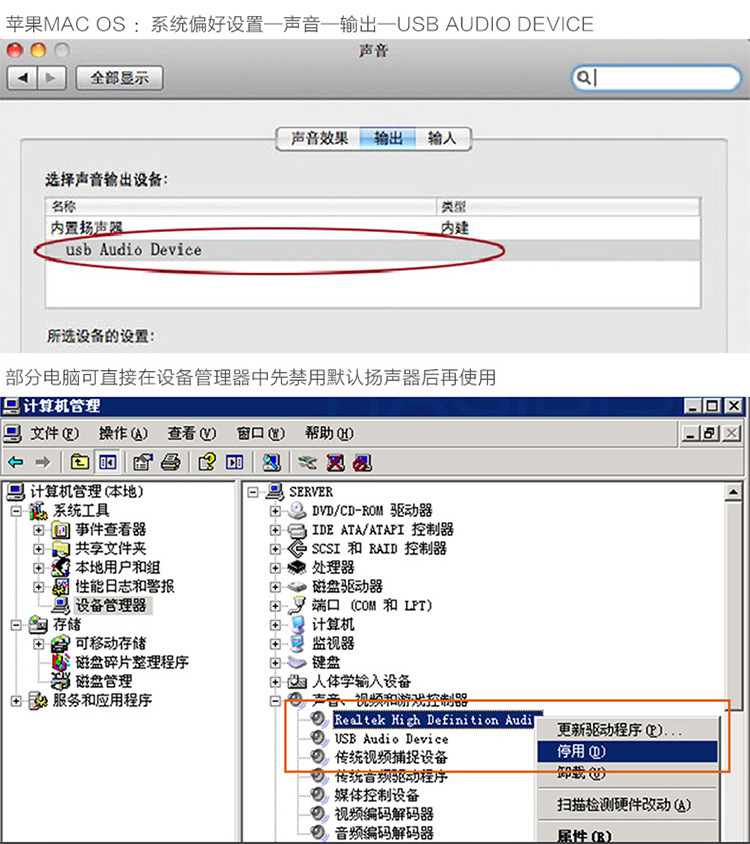
Task: Expand IDE ATA/ATAPI 控制器 category
Action: (275, 530)
